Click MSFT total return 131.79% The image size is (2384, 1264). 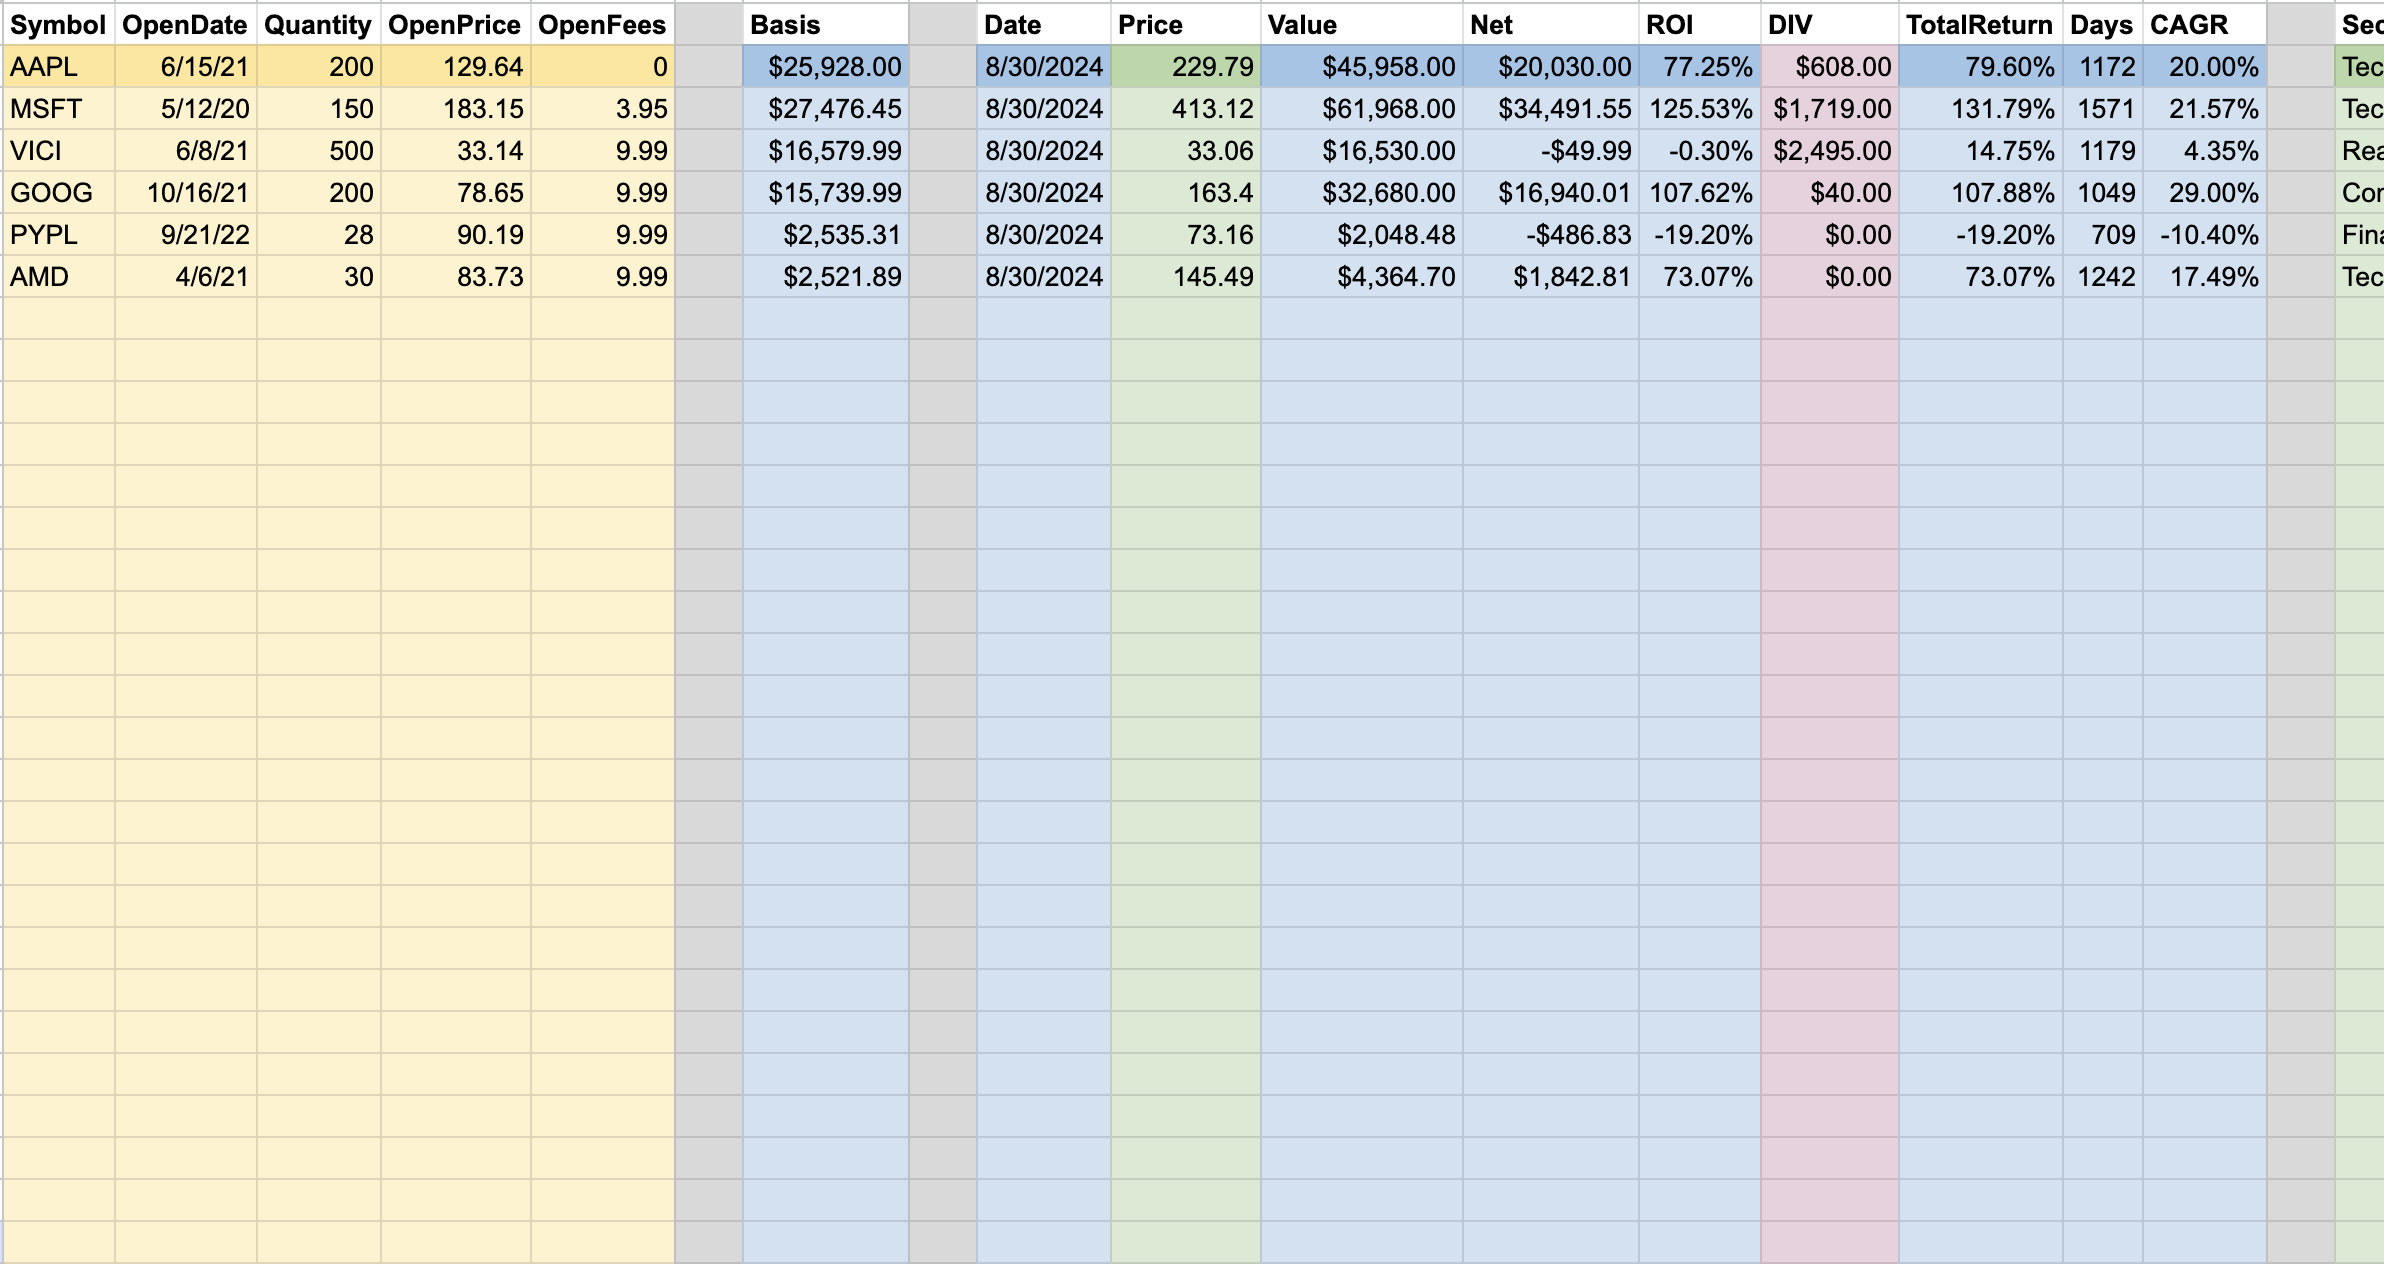1981,109
